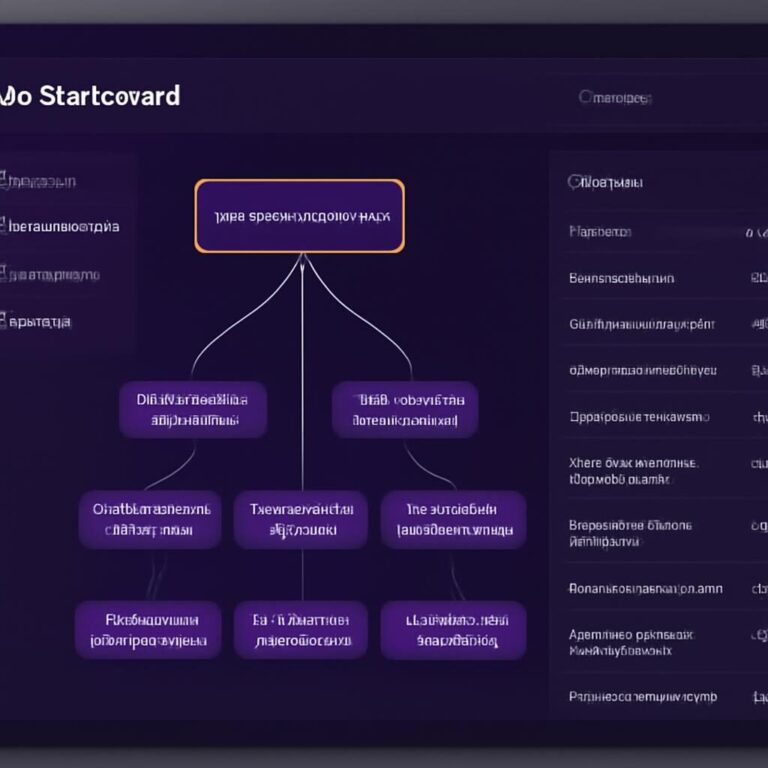Click the speech bubble icon in right panel header
The image size is (768, 768).
574,182
